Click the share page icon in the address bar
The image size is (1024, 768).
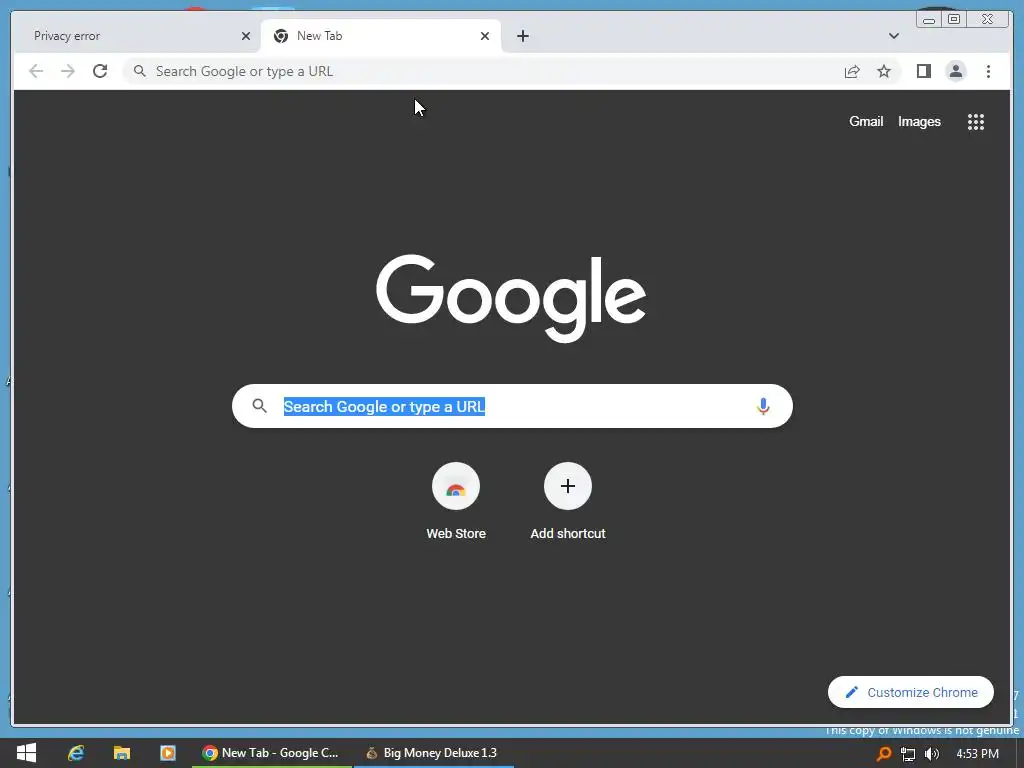pyautogui.click(x=852, y=71)
